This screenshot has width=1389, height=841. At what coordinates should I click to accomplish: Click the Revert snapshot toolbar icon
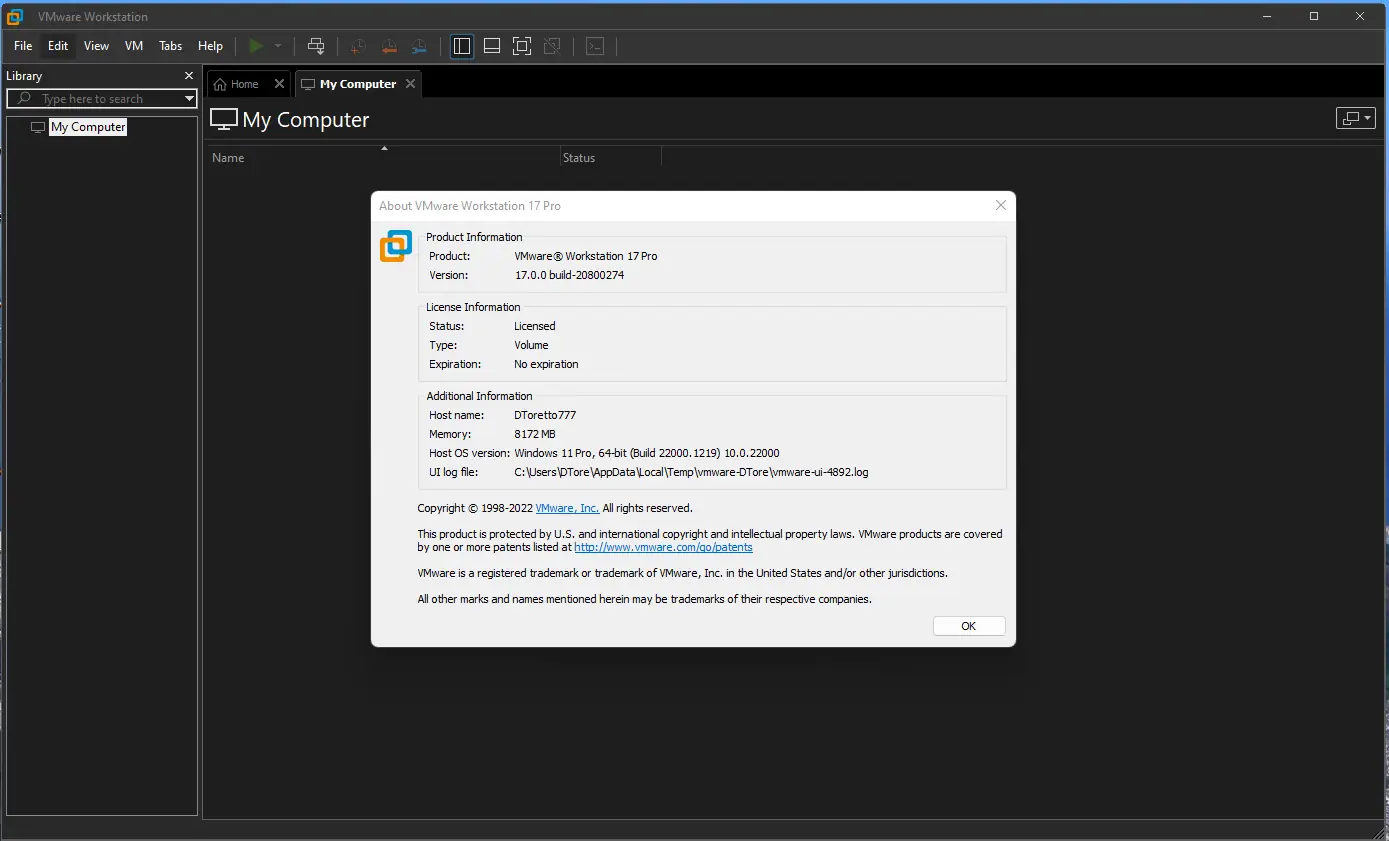(x=389, y=45)
